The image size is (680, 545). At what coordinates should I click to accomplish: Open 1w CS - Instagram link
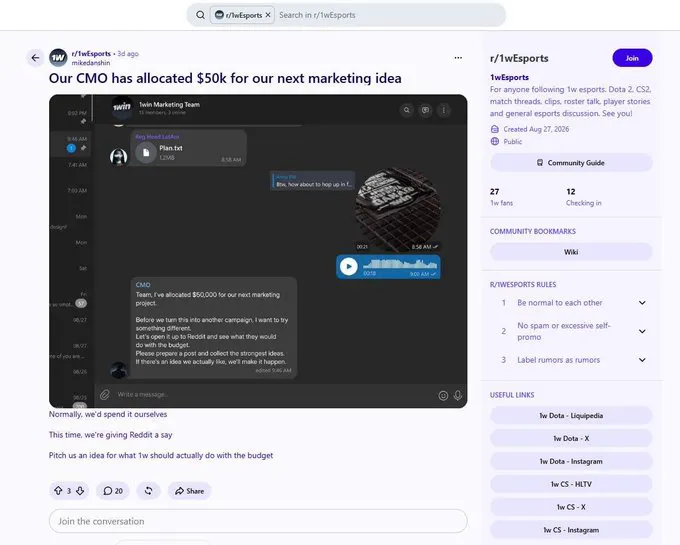(x=571, y=530)
